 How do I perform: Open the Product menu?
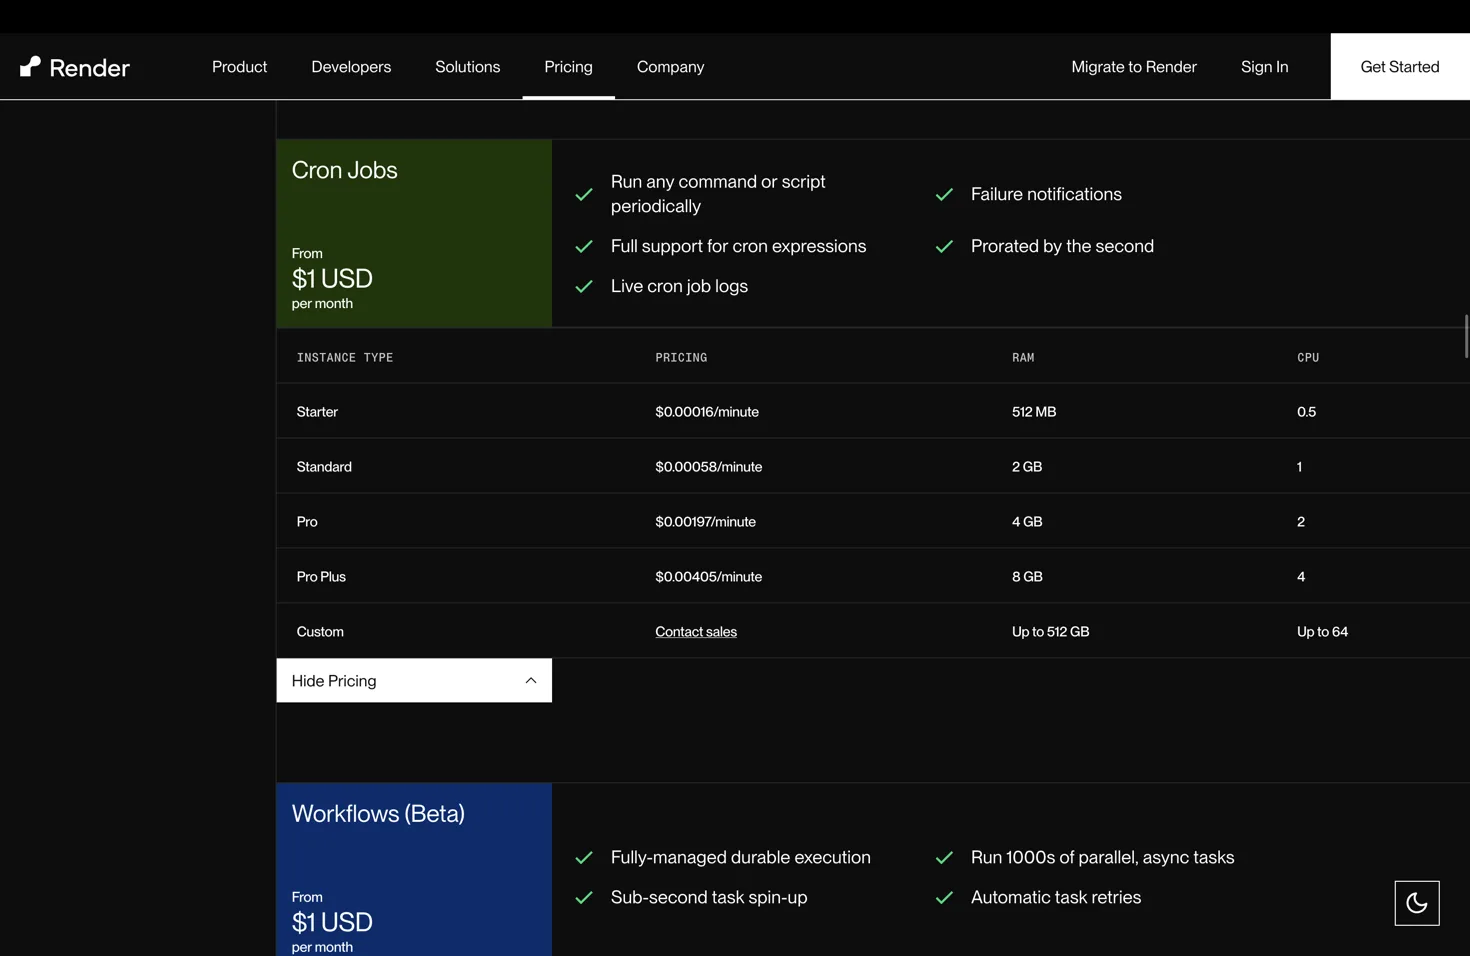(x=239, y=67)
